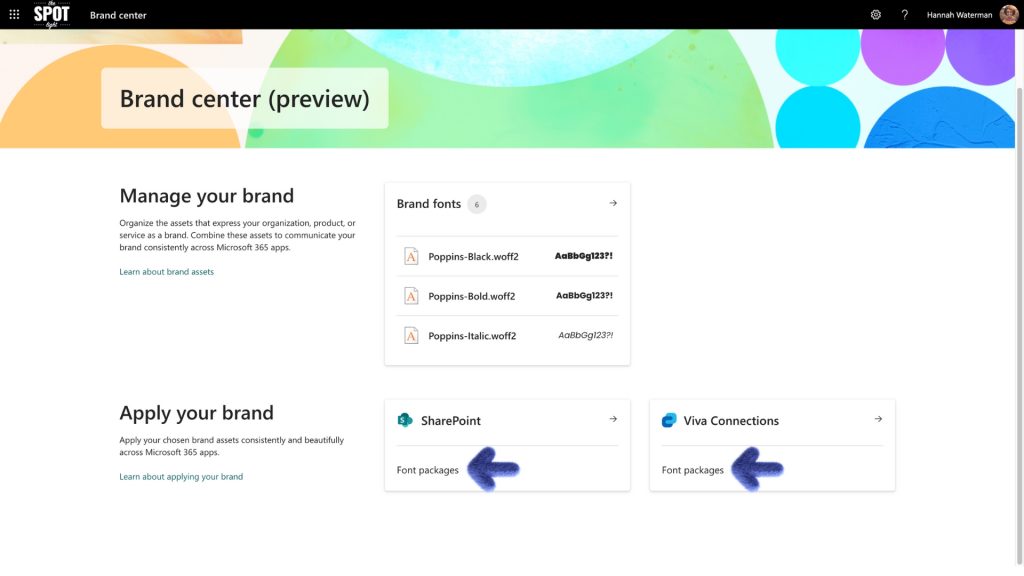Open Hannah Waterman's profile picture
Viewport: 1024px width, 576px height.
tap(1008, 15)
